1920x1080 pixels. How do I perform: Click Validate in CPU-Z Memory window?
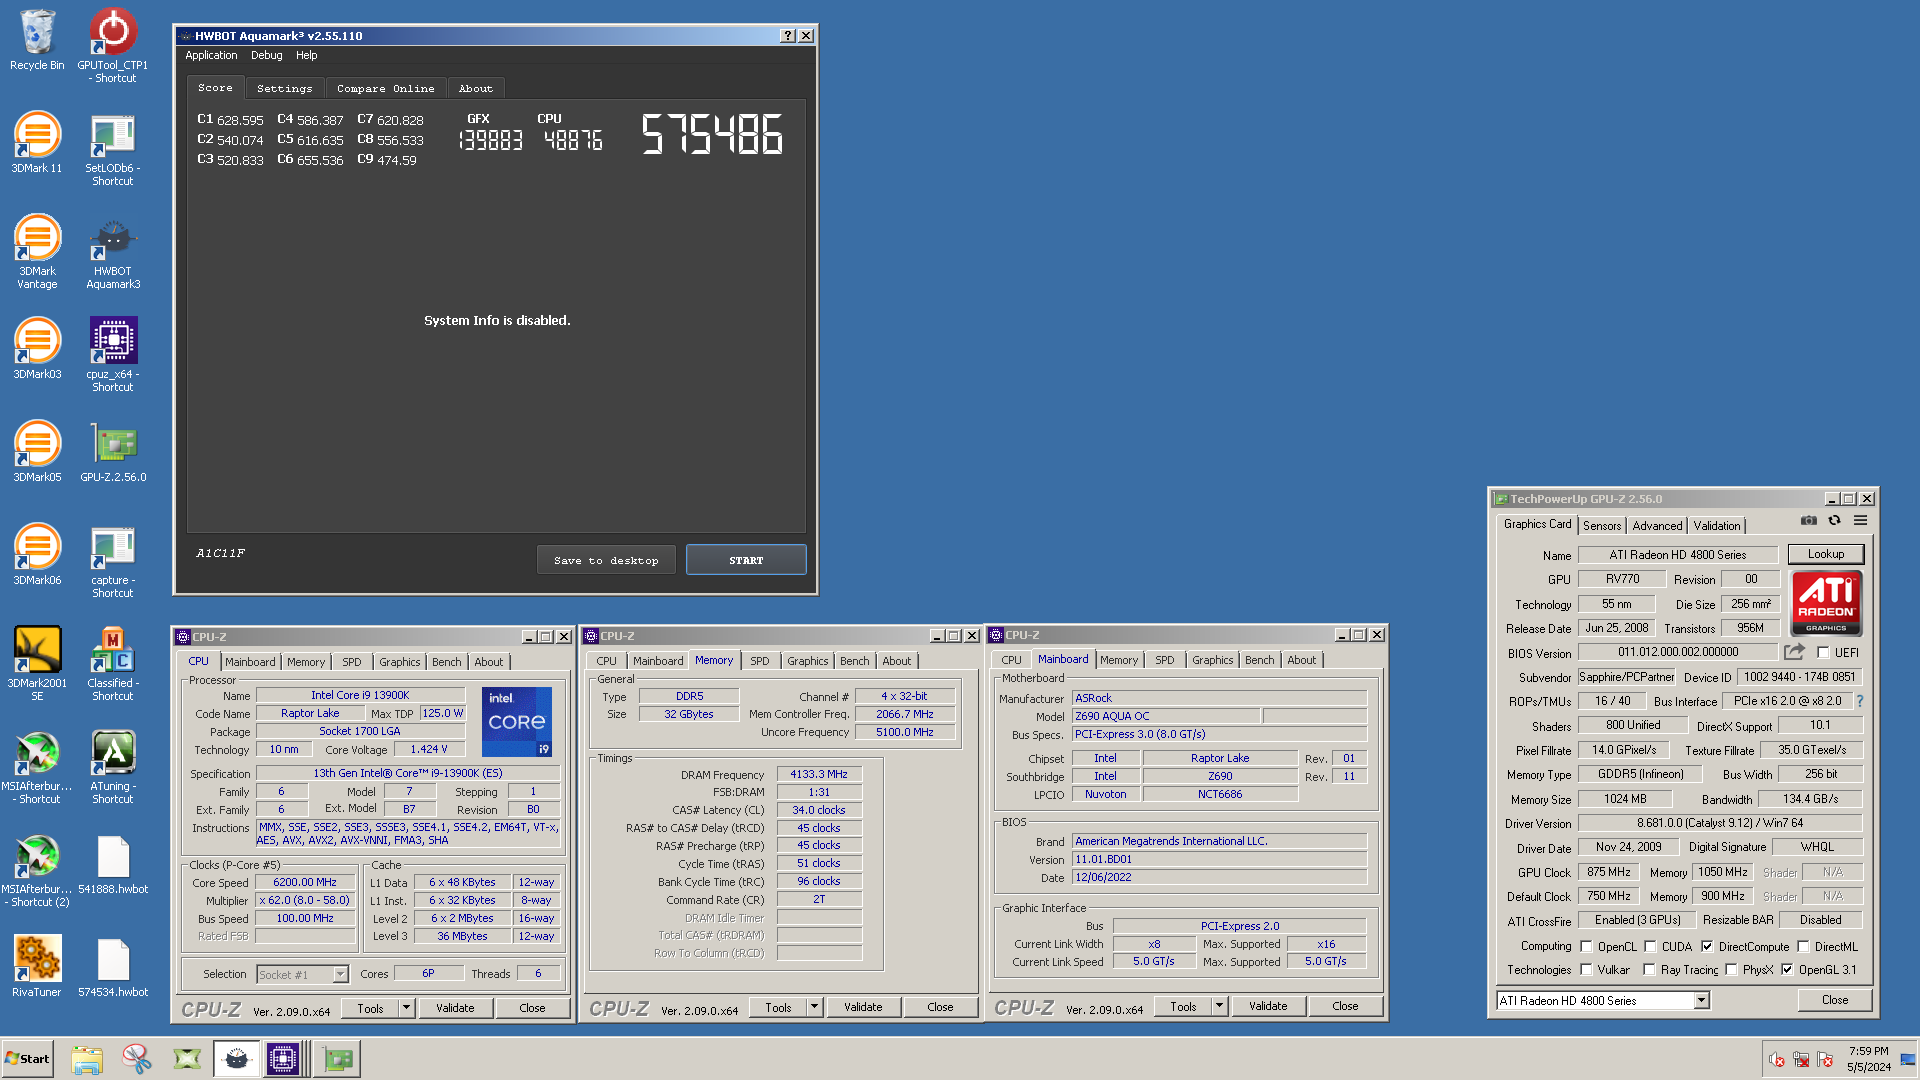[863, 1007]
